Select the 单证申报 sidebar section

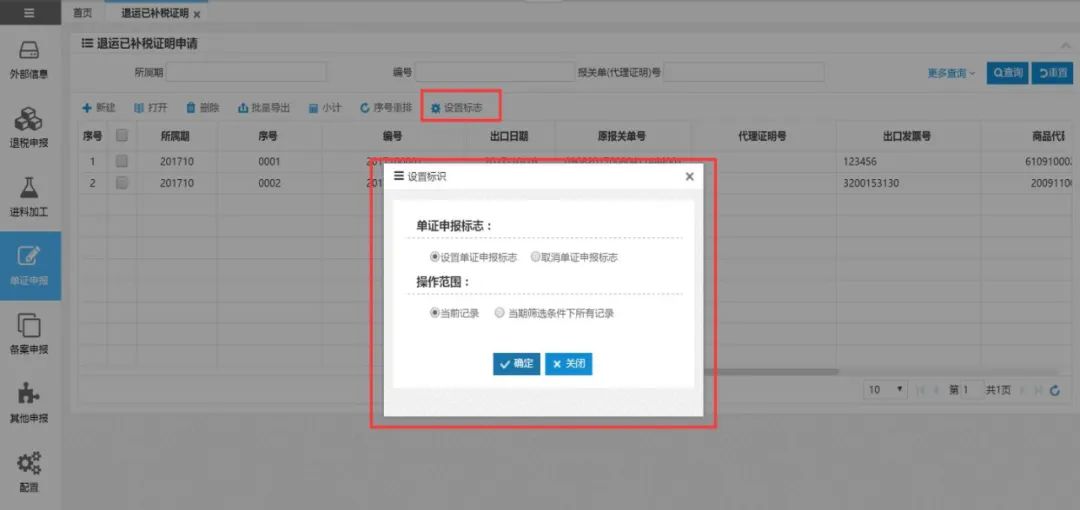[x=29, y=266]
